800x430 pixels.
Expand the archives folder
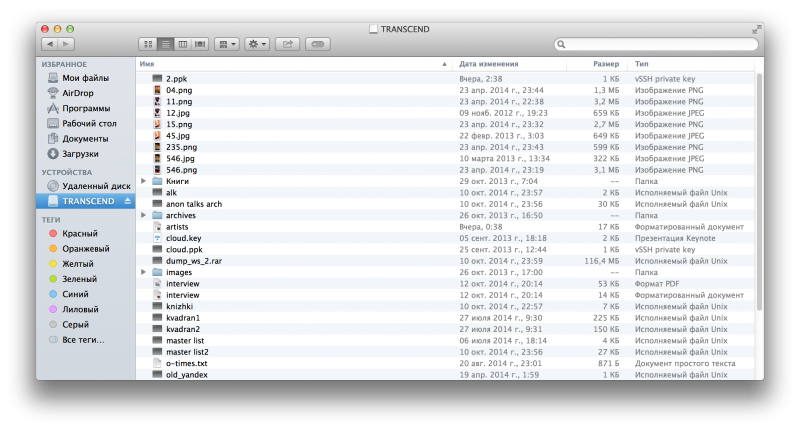tap(143, 215)
